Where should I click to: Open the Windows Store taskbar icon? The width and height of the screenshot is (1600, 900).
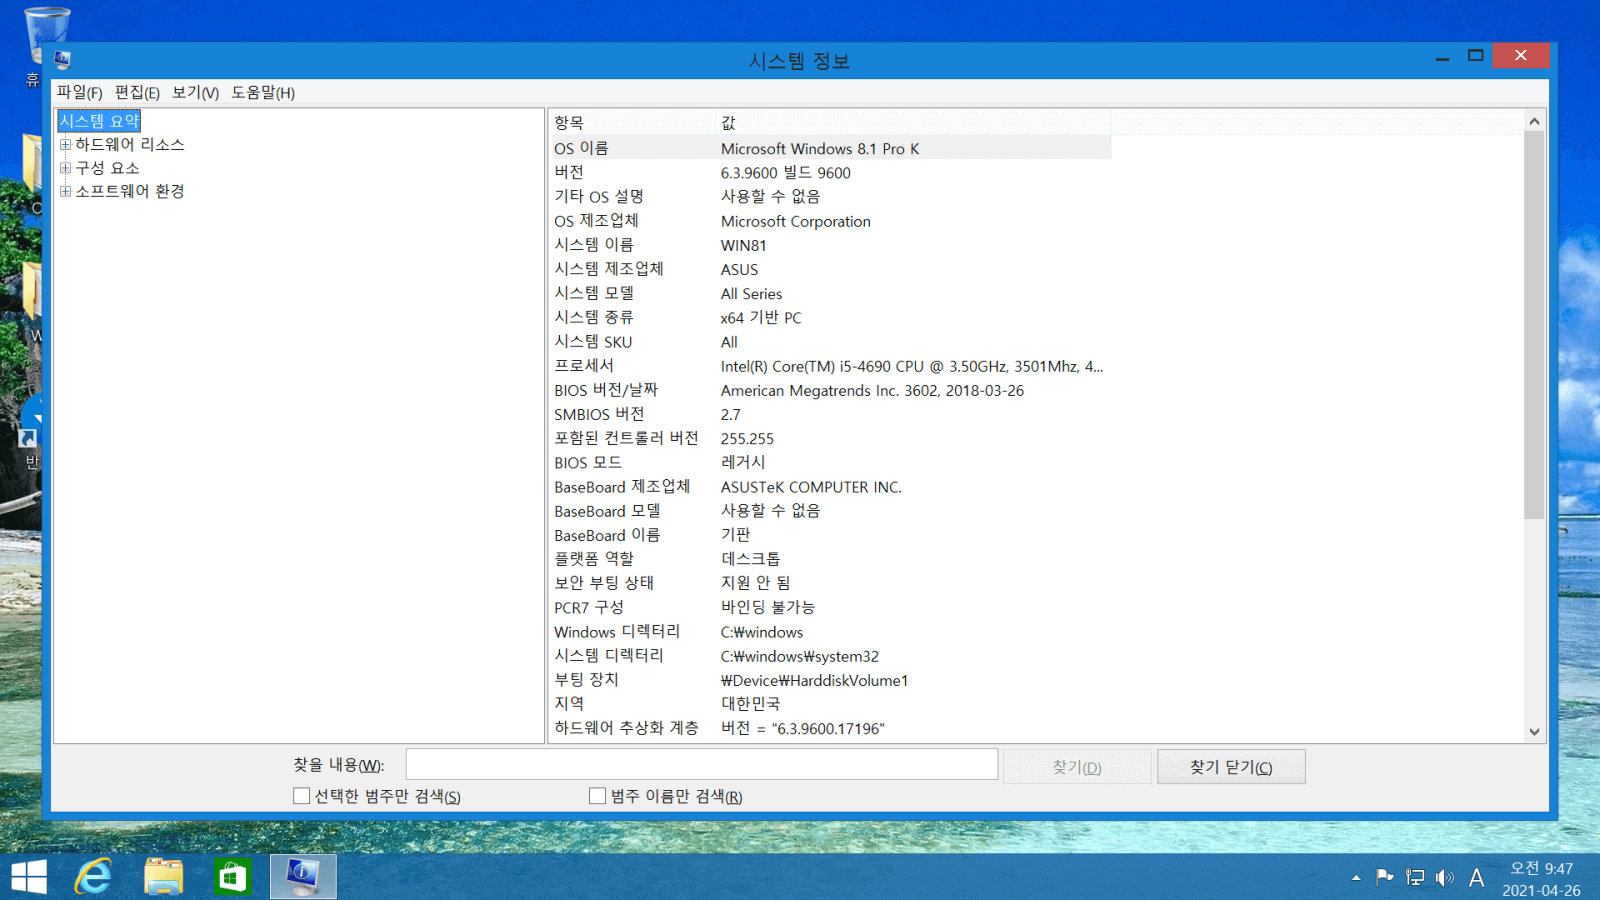[232, 877]
